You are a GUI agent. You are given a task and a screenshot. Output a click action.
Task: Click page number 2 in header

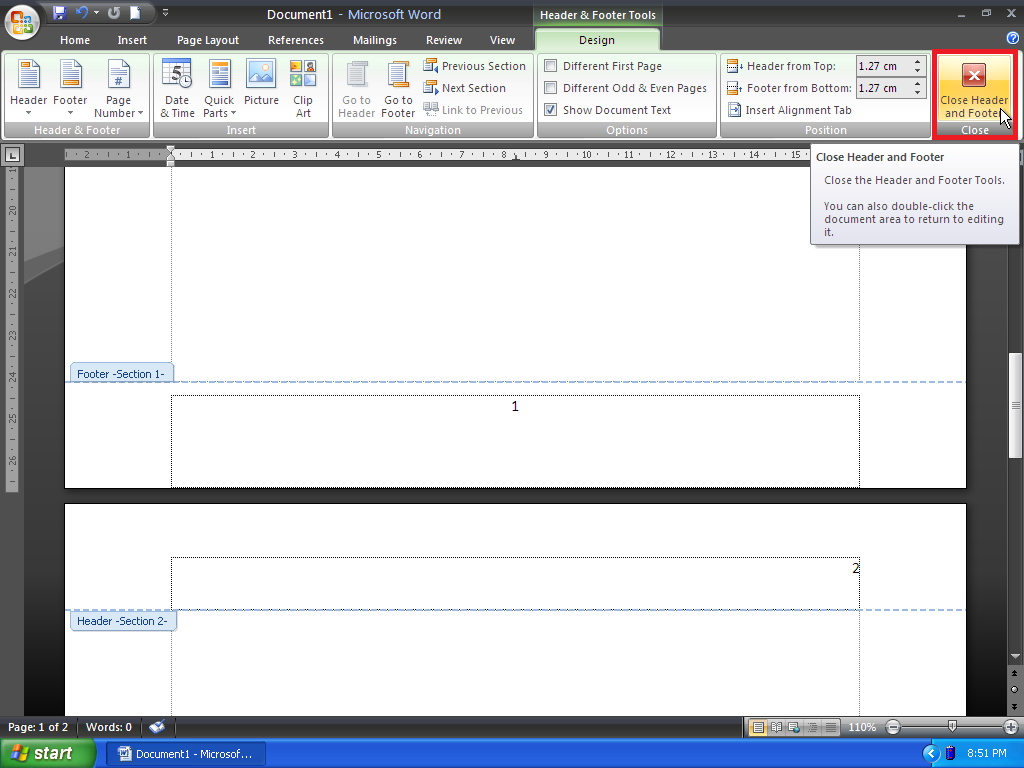coord(856,568)
